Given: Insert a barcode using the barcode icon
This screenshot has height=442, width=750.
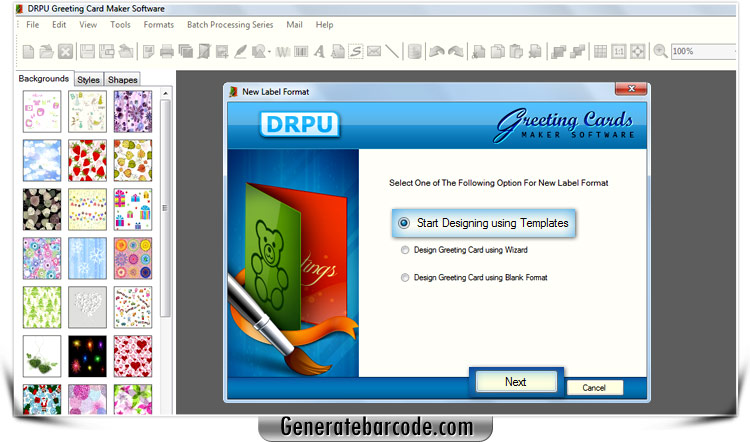Looking at the screenshot, I should click(301, 51).
